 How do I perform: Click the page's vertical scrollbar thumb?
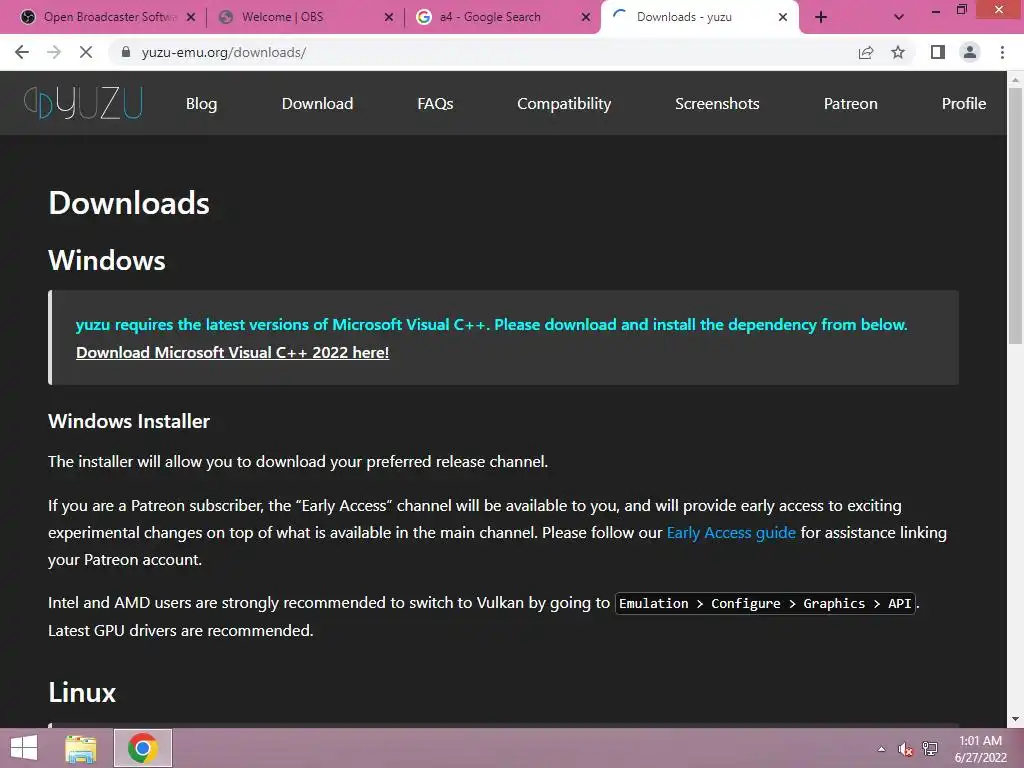tap(1015, 216)
